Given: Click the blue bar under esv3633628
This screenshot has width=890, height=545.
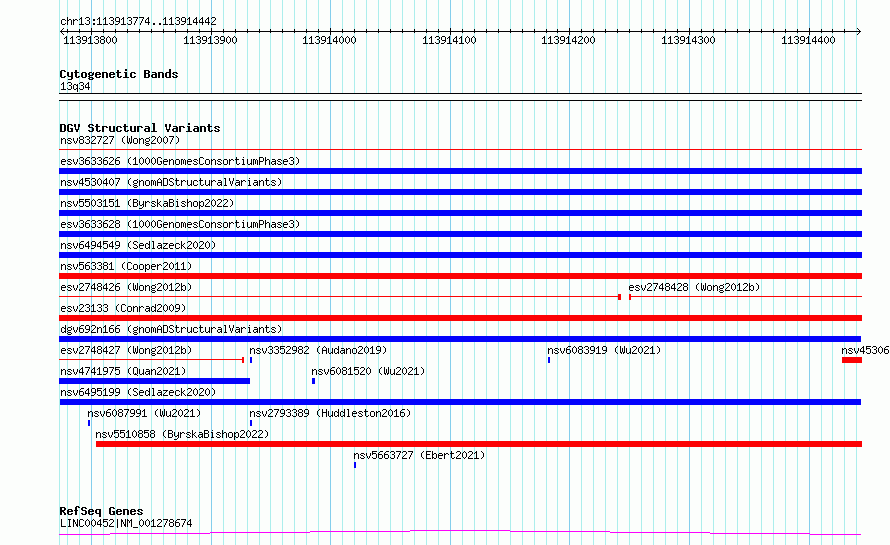Looking at the screenshot, I should (460, 234).
